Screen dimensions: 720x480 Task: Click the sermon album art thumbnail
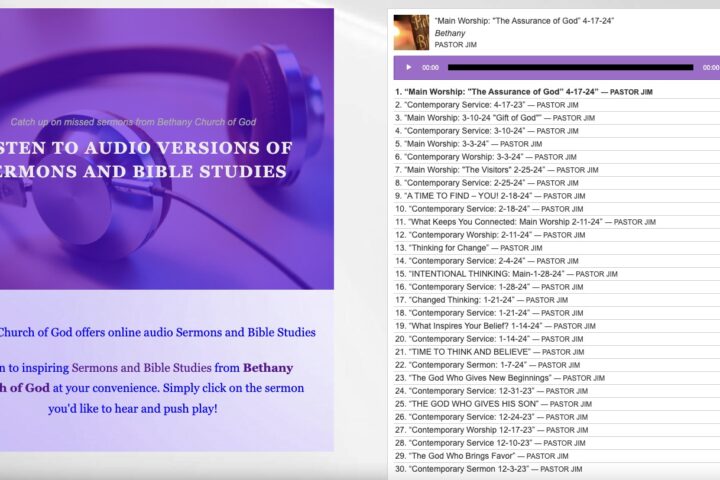pos(411,32)
